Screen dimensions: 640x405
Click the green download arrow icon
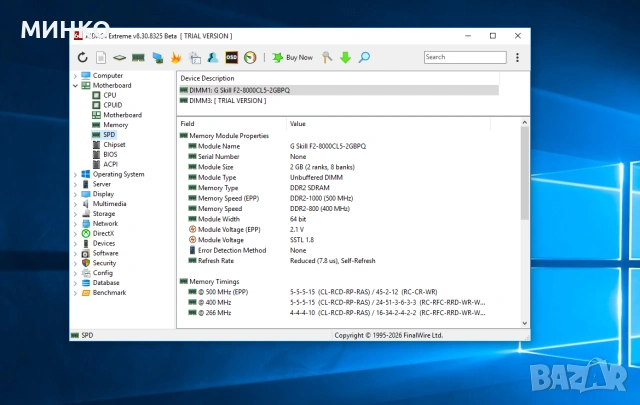tap(345, 58)
